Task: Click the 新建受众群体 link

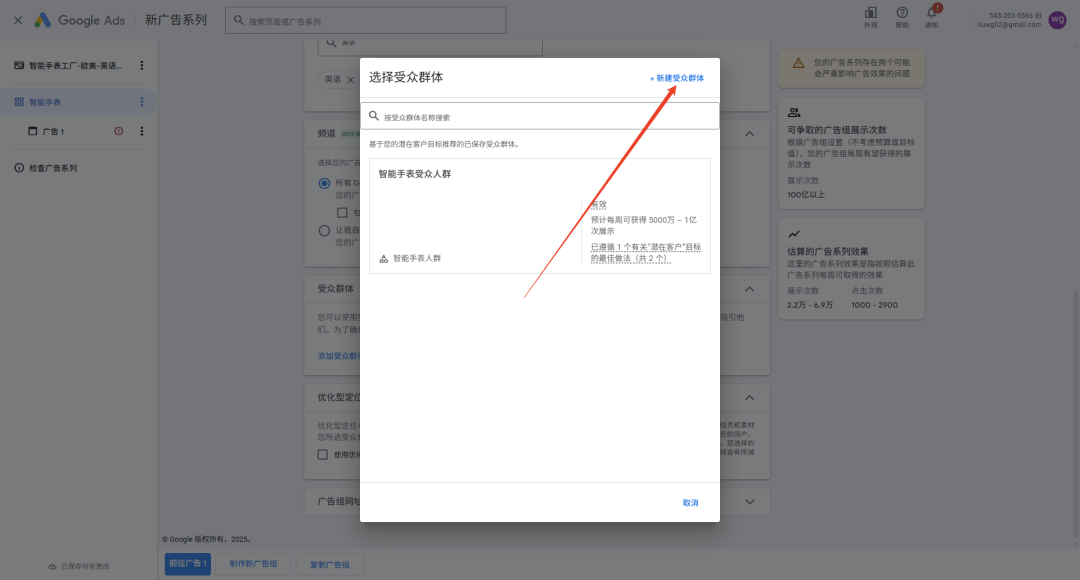Action: [x=677, y=78]
